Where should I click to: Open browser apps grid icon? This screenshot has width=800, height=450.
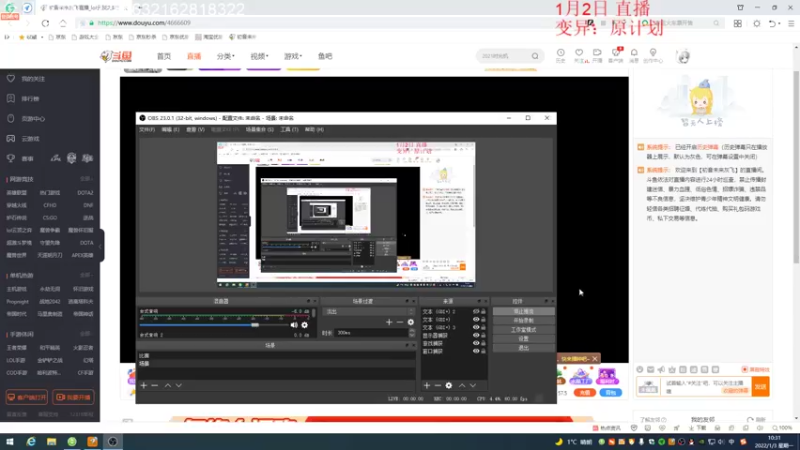pos(738,23)
